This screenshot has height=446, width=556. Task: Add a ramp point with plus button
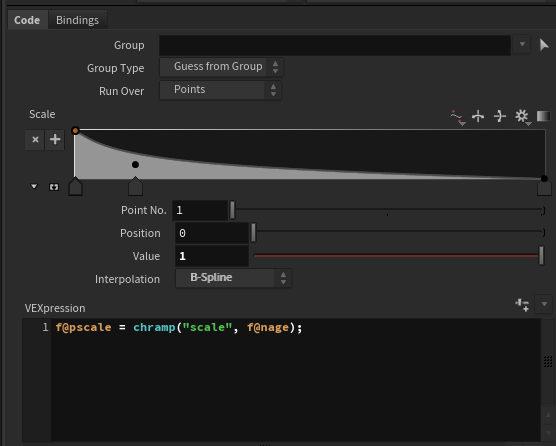click(55, 139)
